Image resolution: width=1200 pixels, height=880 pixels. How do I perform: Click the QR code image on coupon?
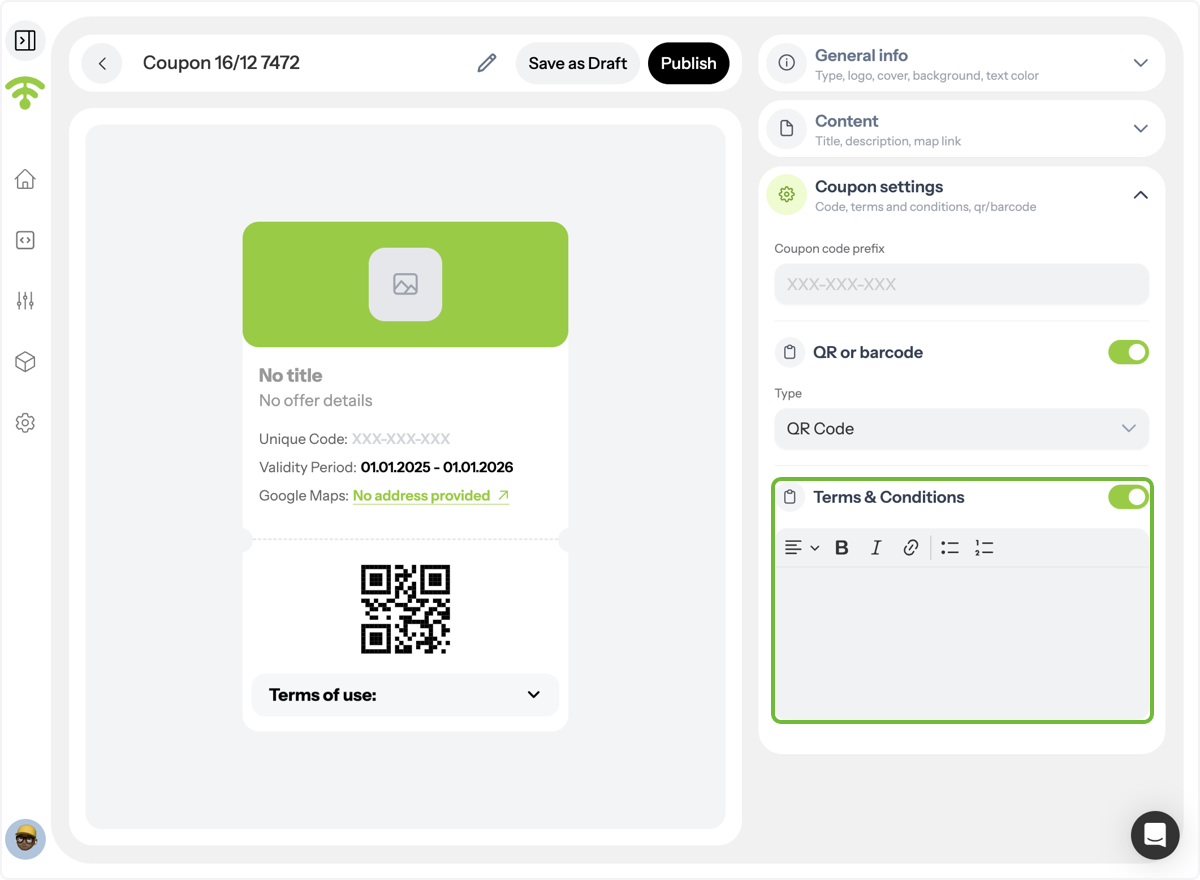(405, 609)
